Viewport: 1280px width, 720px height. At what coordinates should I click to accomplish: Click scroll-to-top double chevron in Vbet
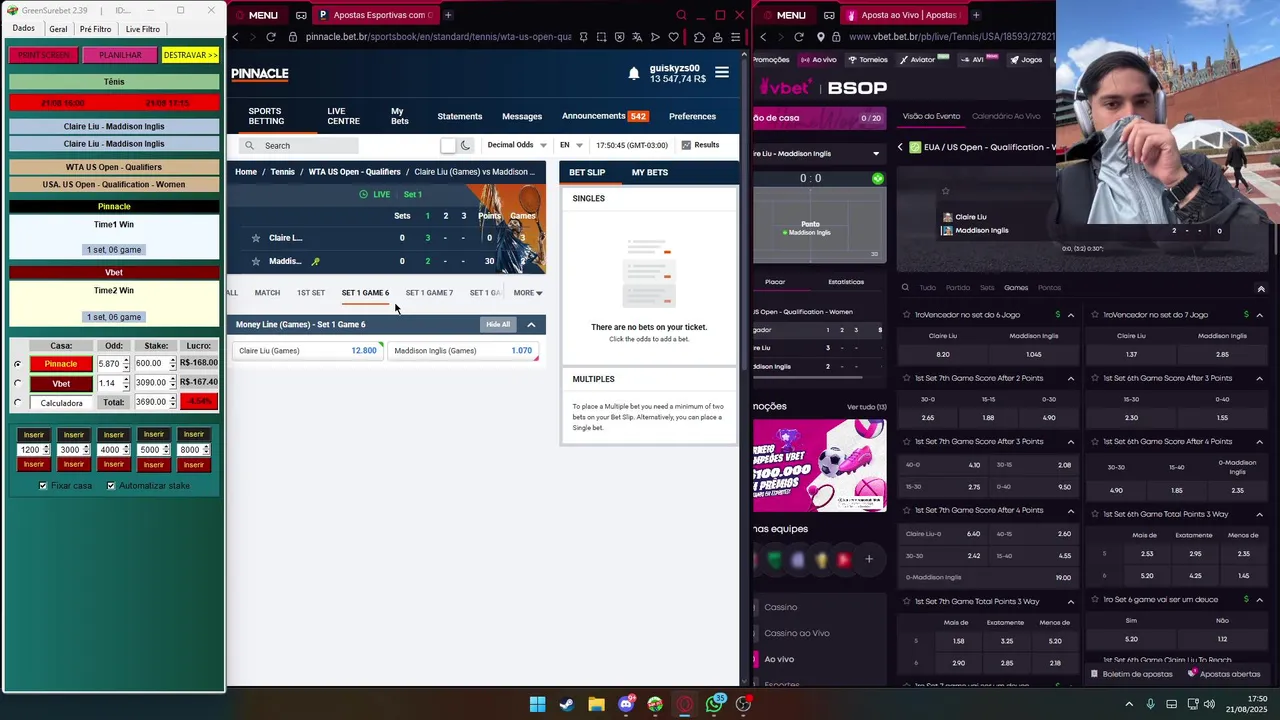pos(1260,288)
